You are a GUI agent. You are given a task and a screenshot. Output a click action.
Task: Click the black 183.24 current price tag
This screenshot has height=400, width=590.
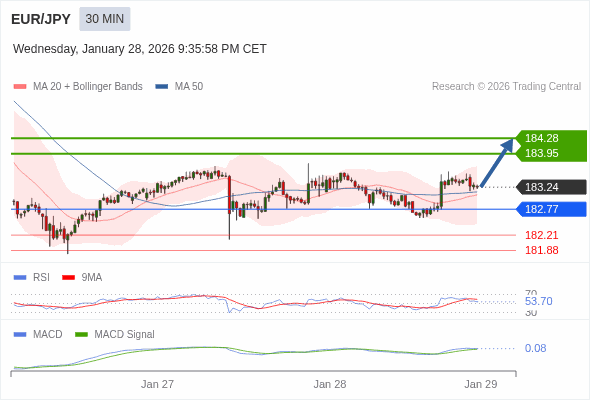[551, 187]
